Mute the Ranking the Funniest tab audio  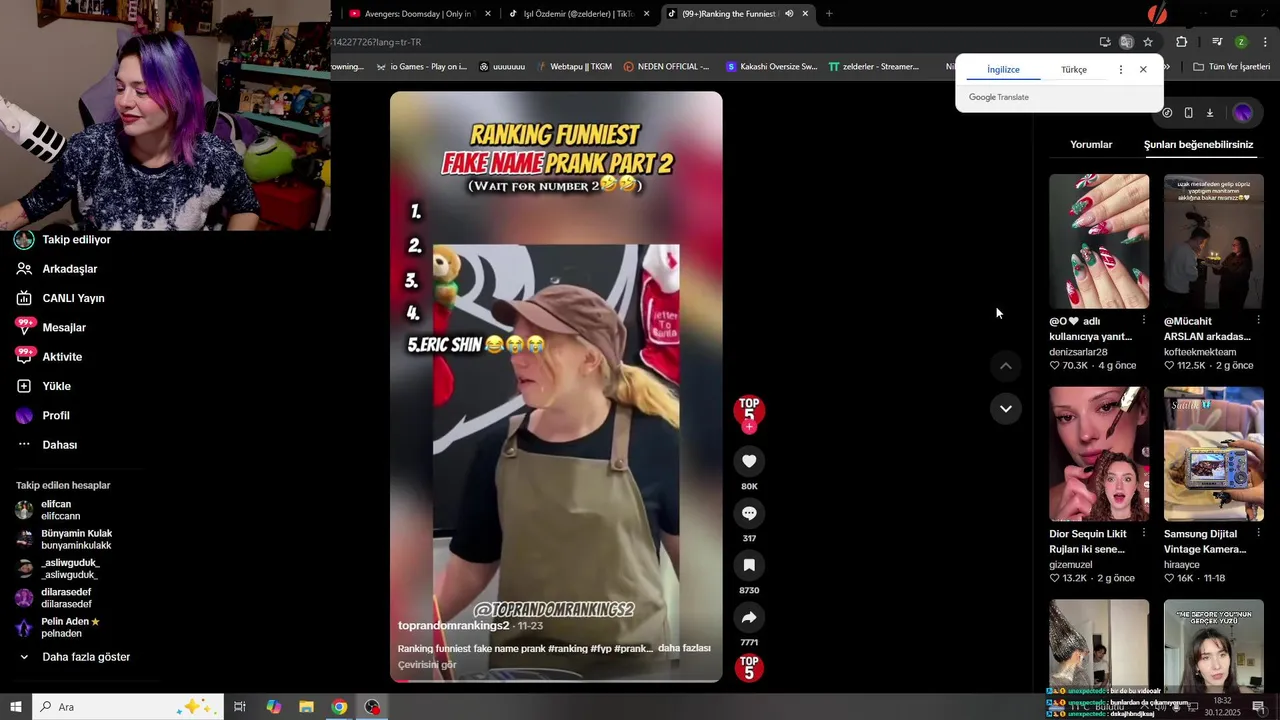point(789,14)
